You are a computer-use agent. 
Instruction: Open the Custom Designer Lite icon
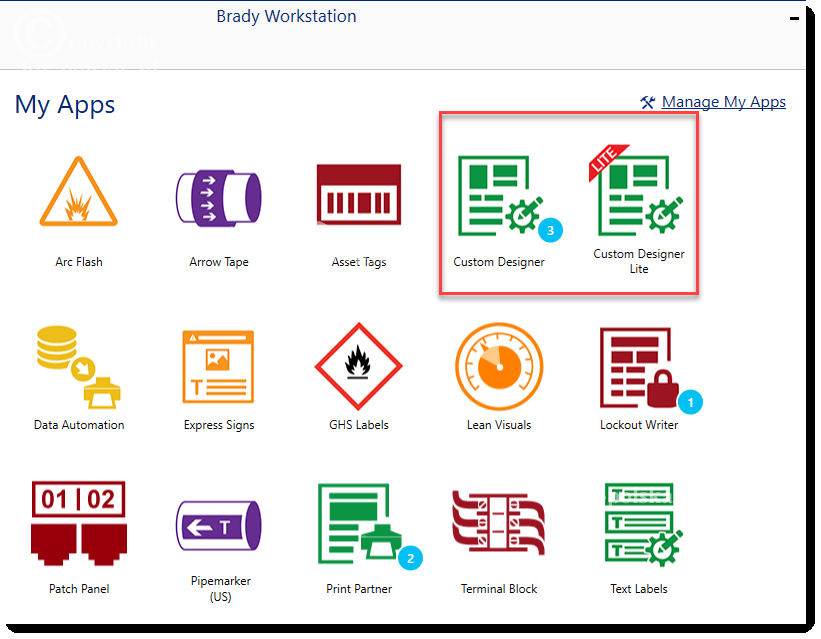(x=636, y=190)
